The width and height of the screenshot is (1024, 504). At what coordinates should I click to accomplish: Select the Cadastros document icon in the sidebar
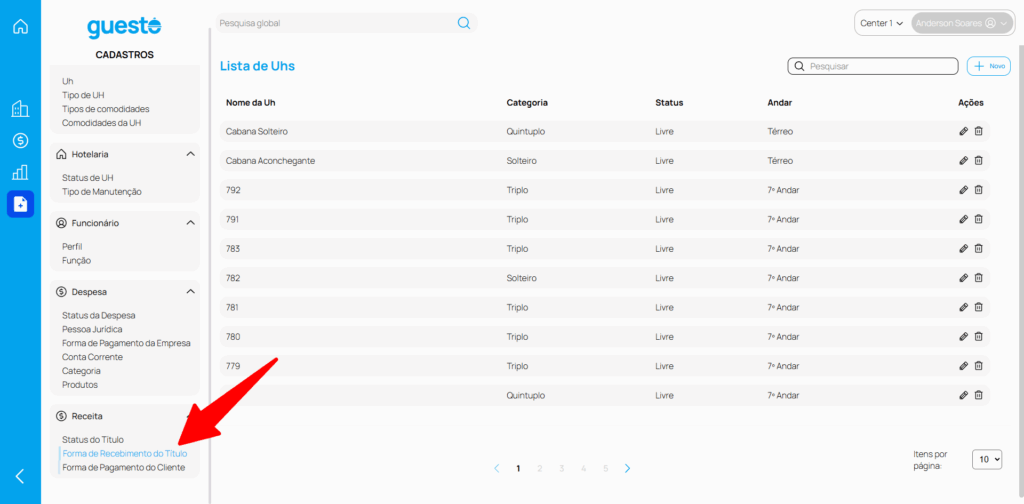[x=20, y=204]
